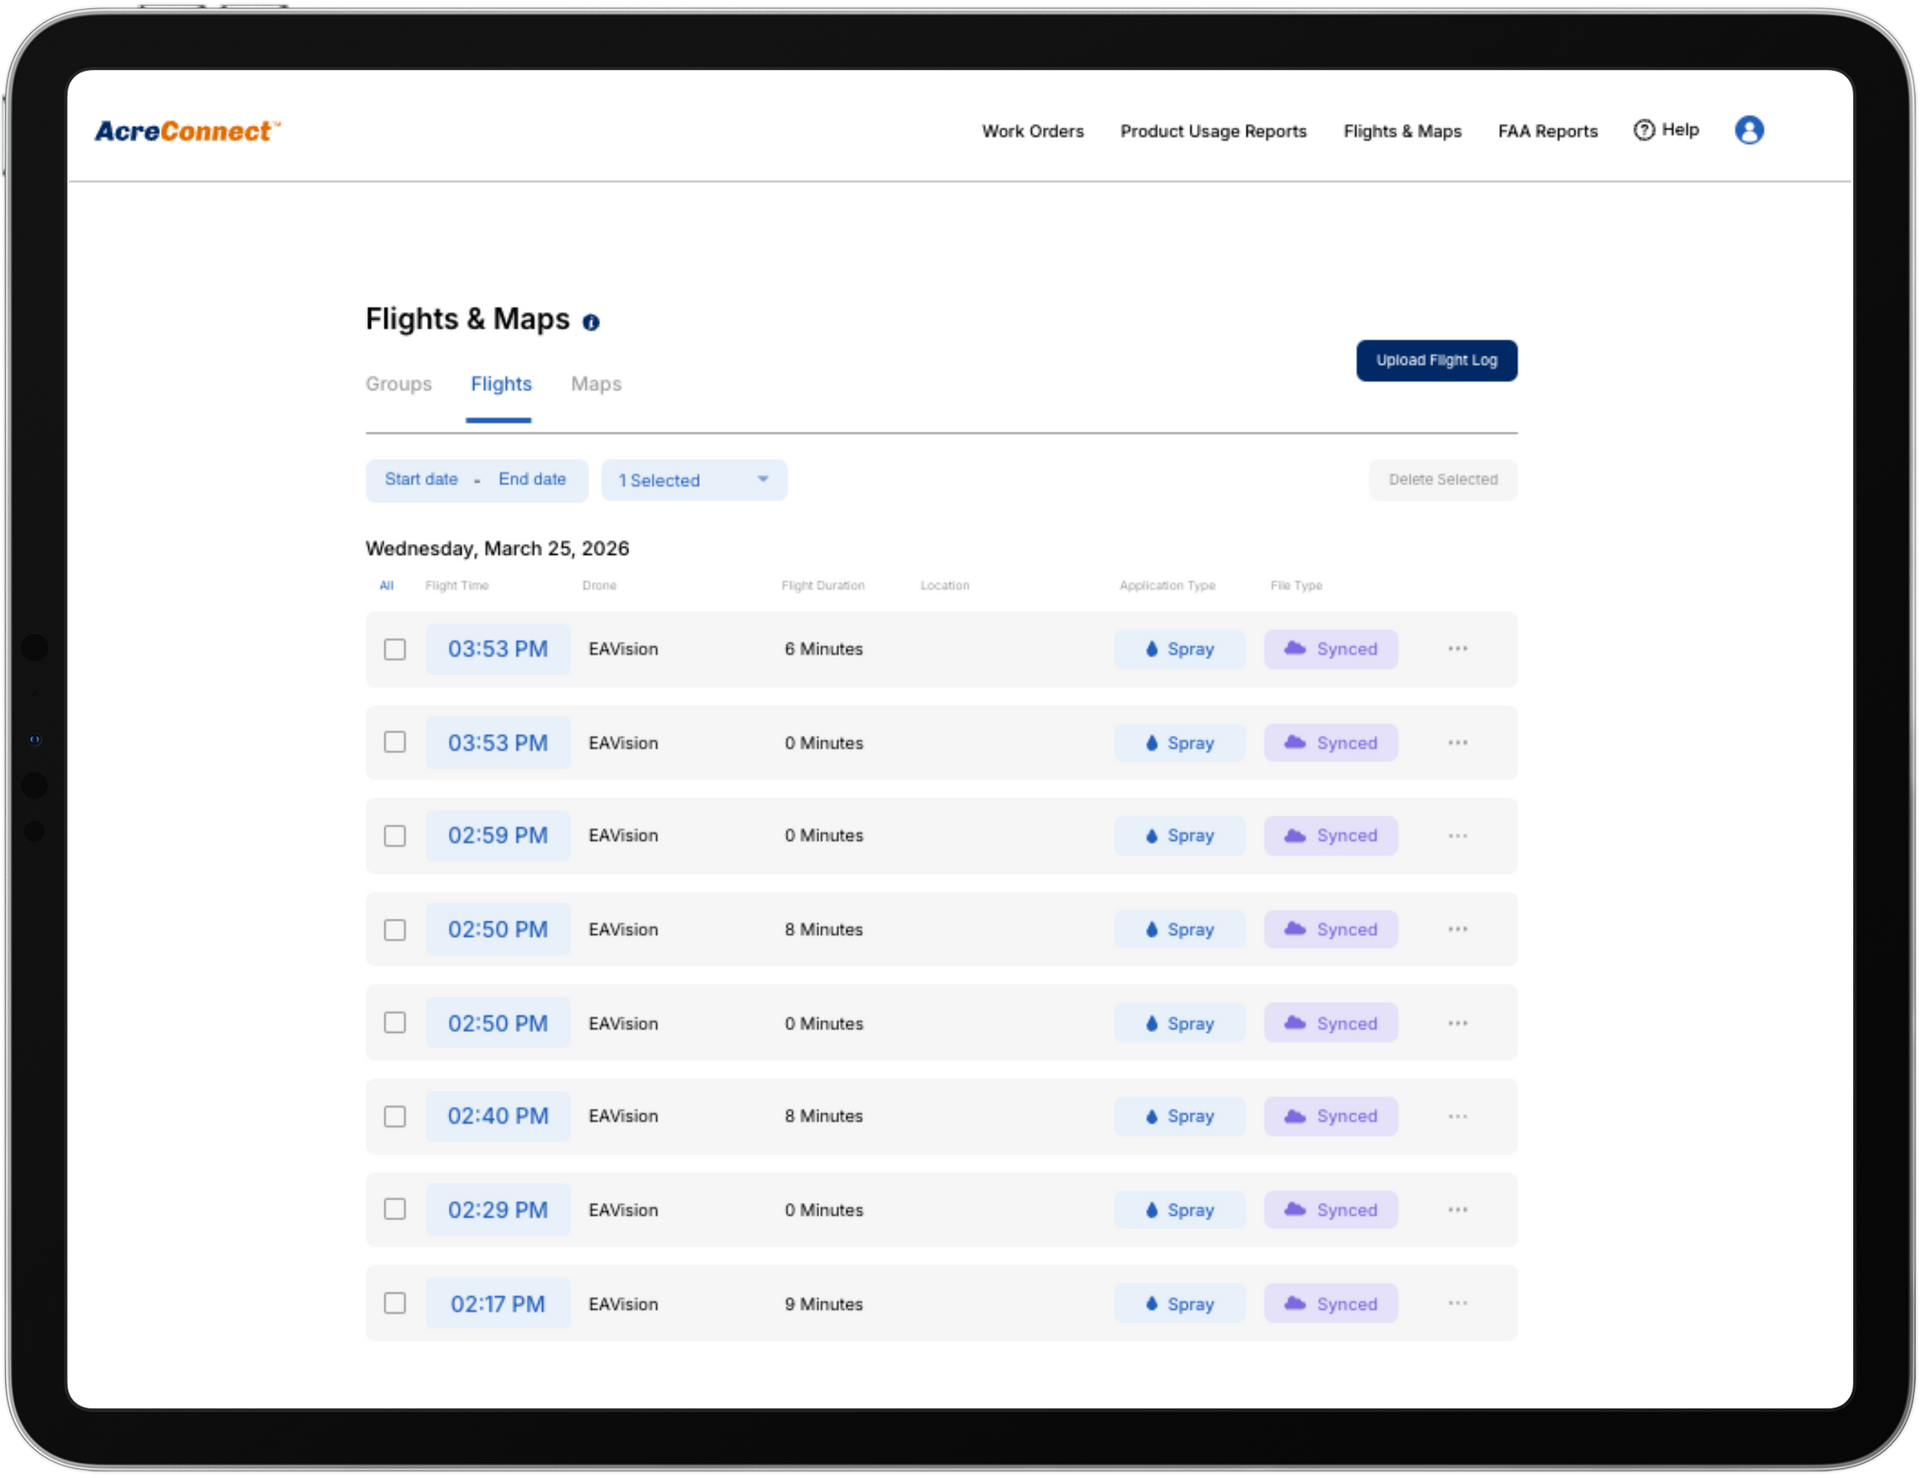1920x1478 pixels.
Task: Open three-dot menu for 02:59 PM flight
Action: pos(1457,836)
